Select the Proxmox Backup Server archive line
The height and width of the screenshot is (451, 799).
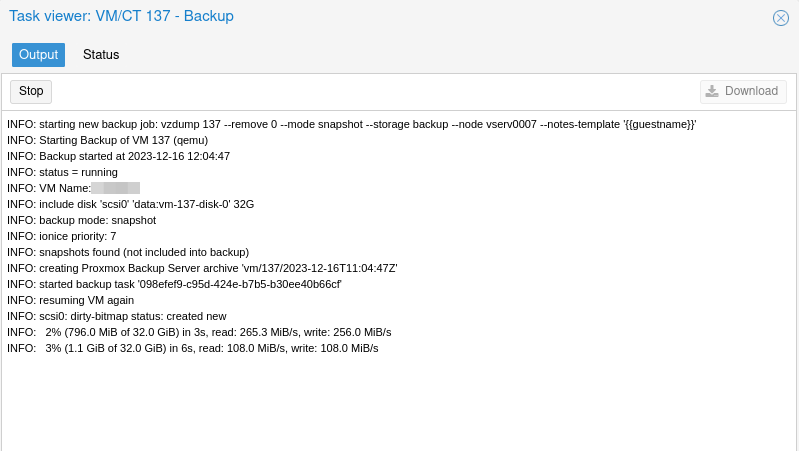[x=202, y=268]
